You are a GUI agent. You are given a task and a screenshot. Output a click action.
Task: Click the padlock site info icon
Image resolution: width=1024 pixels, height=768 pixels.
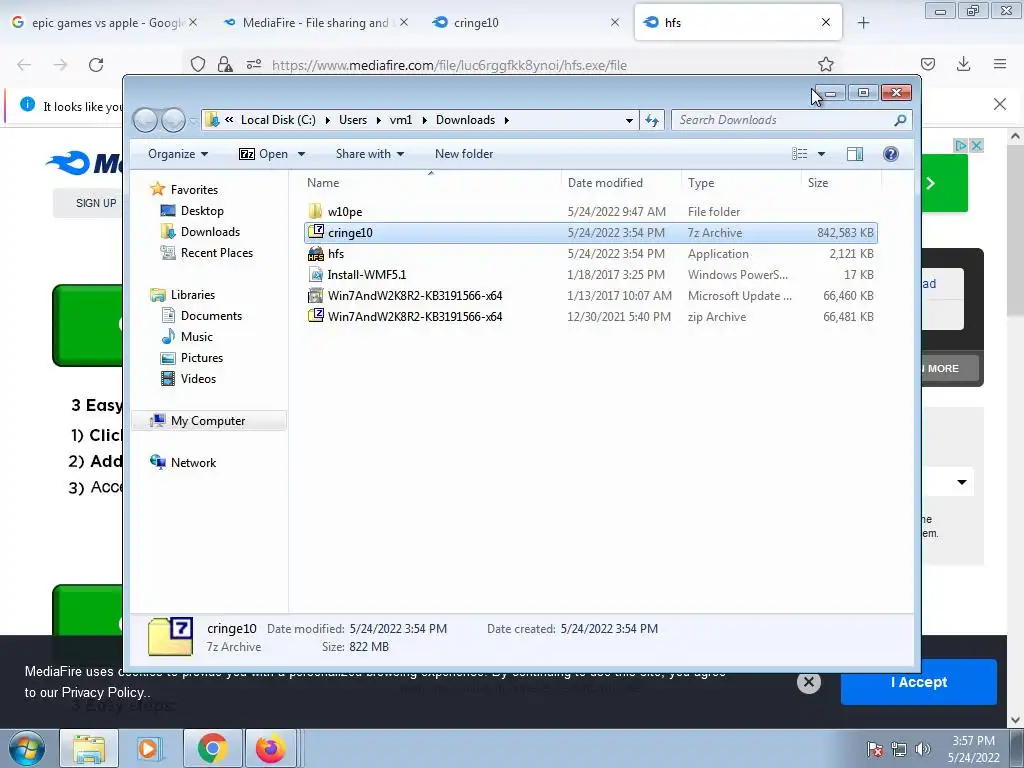click(225, 65)
